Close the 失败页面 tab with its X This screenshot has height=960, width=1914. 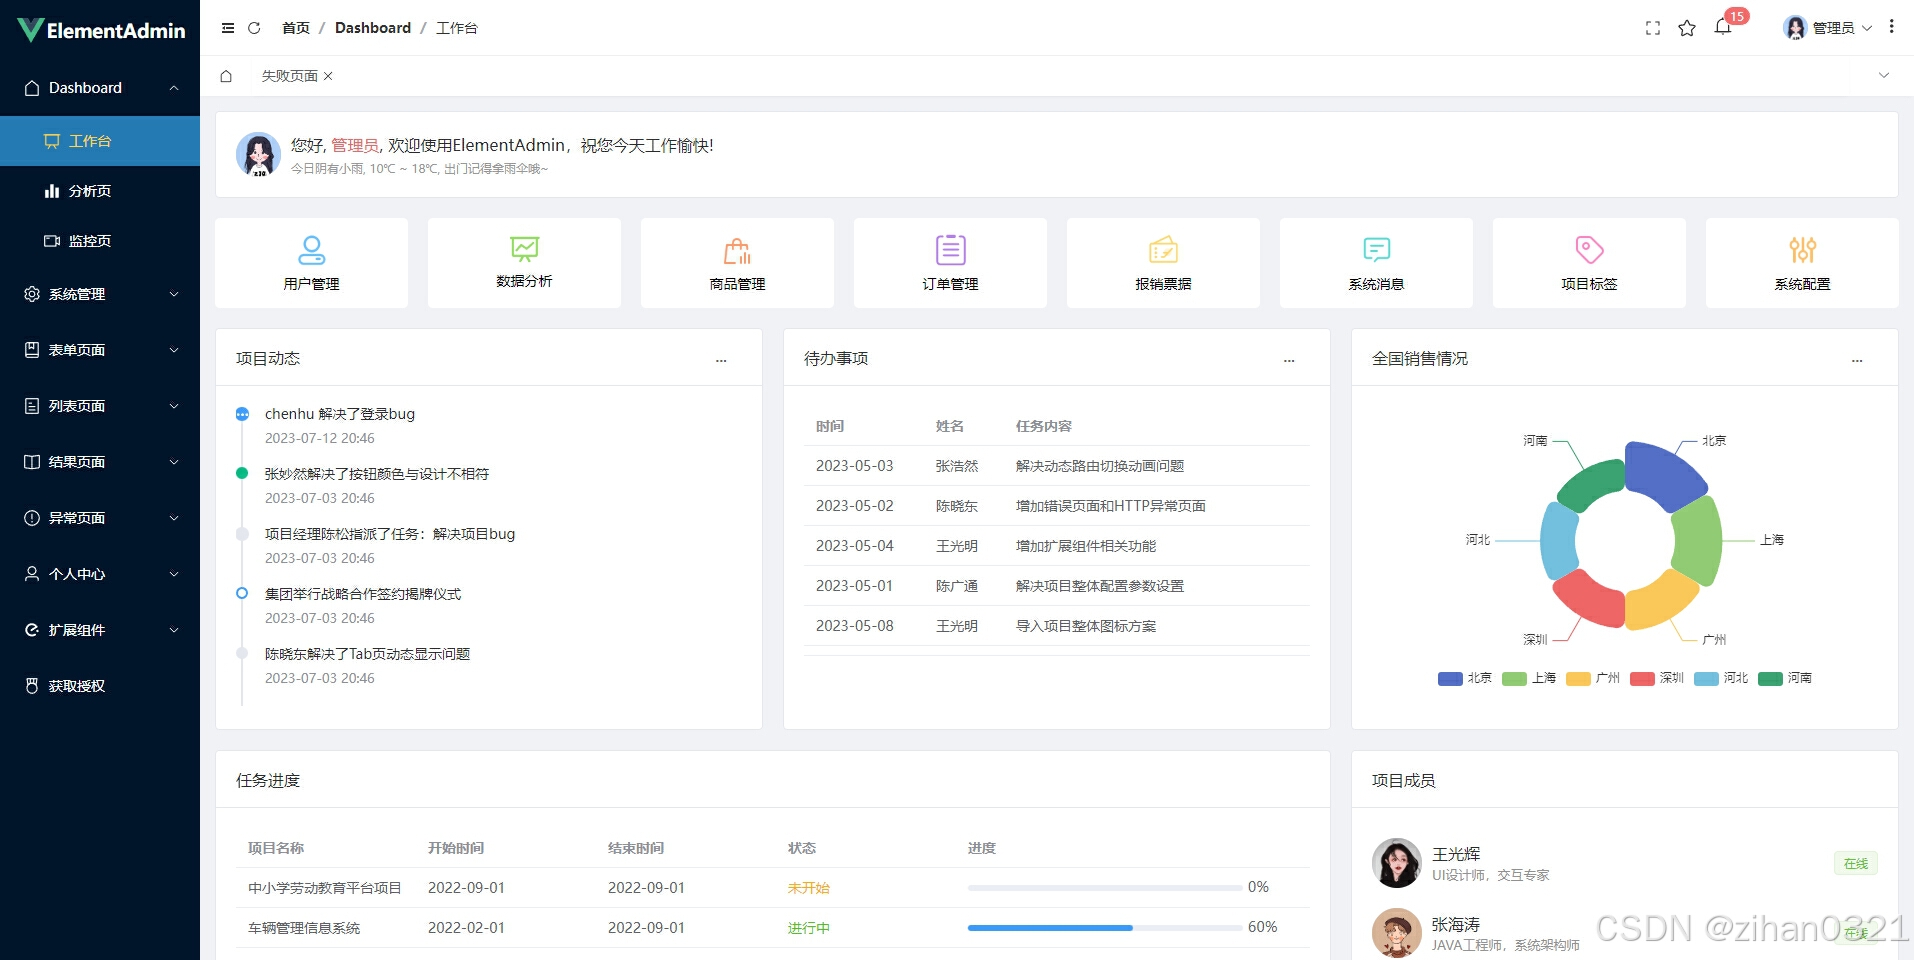(x=328, y=75)
